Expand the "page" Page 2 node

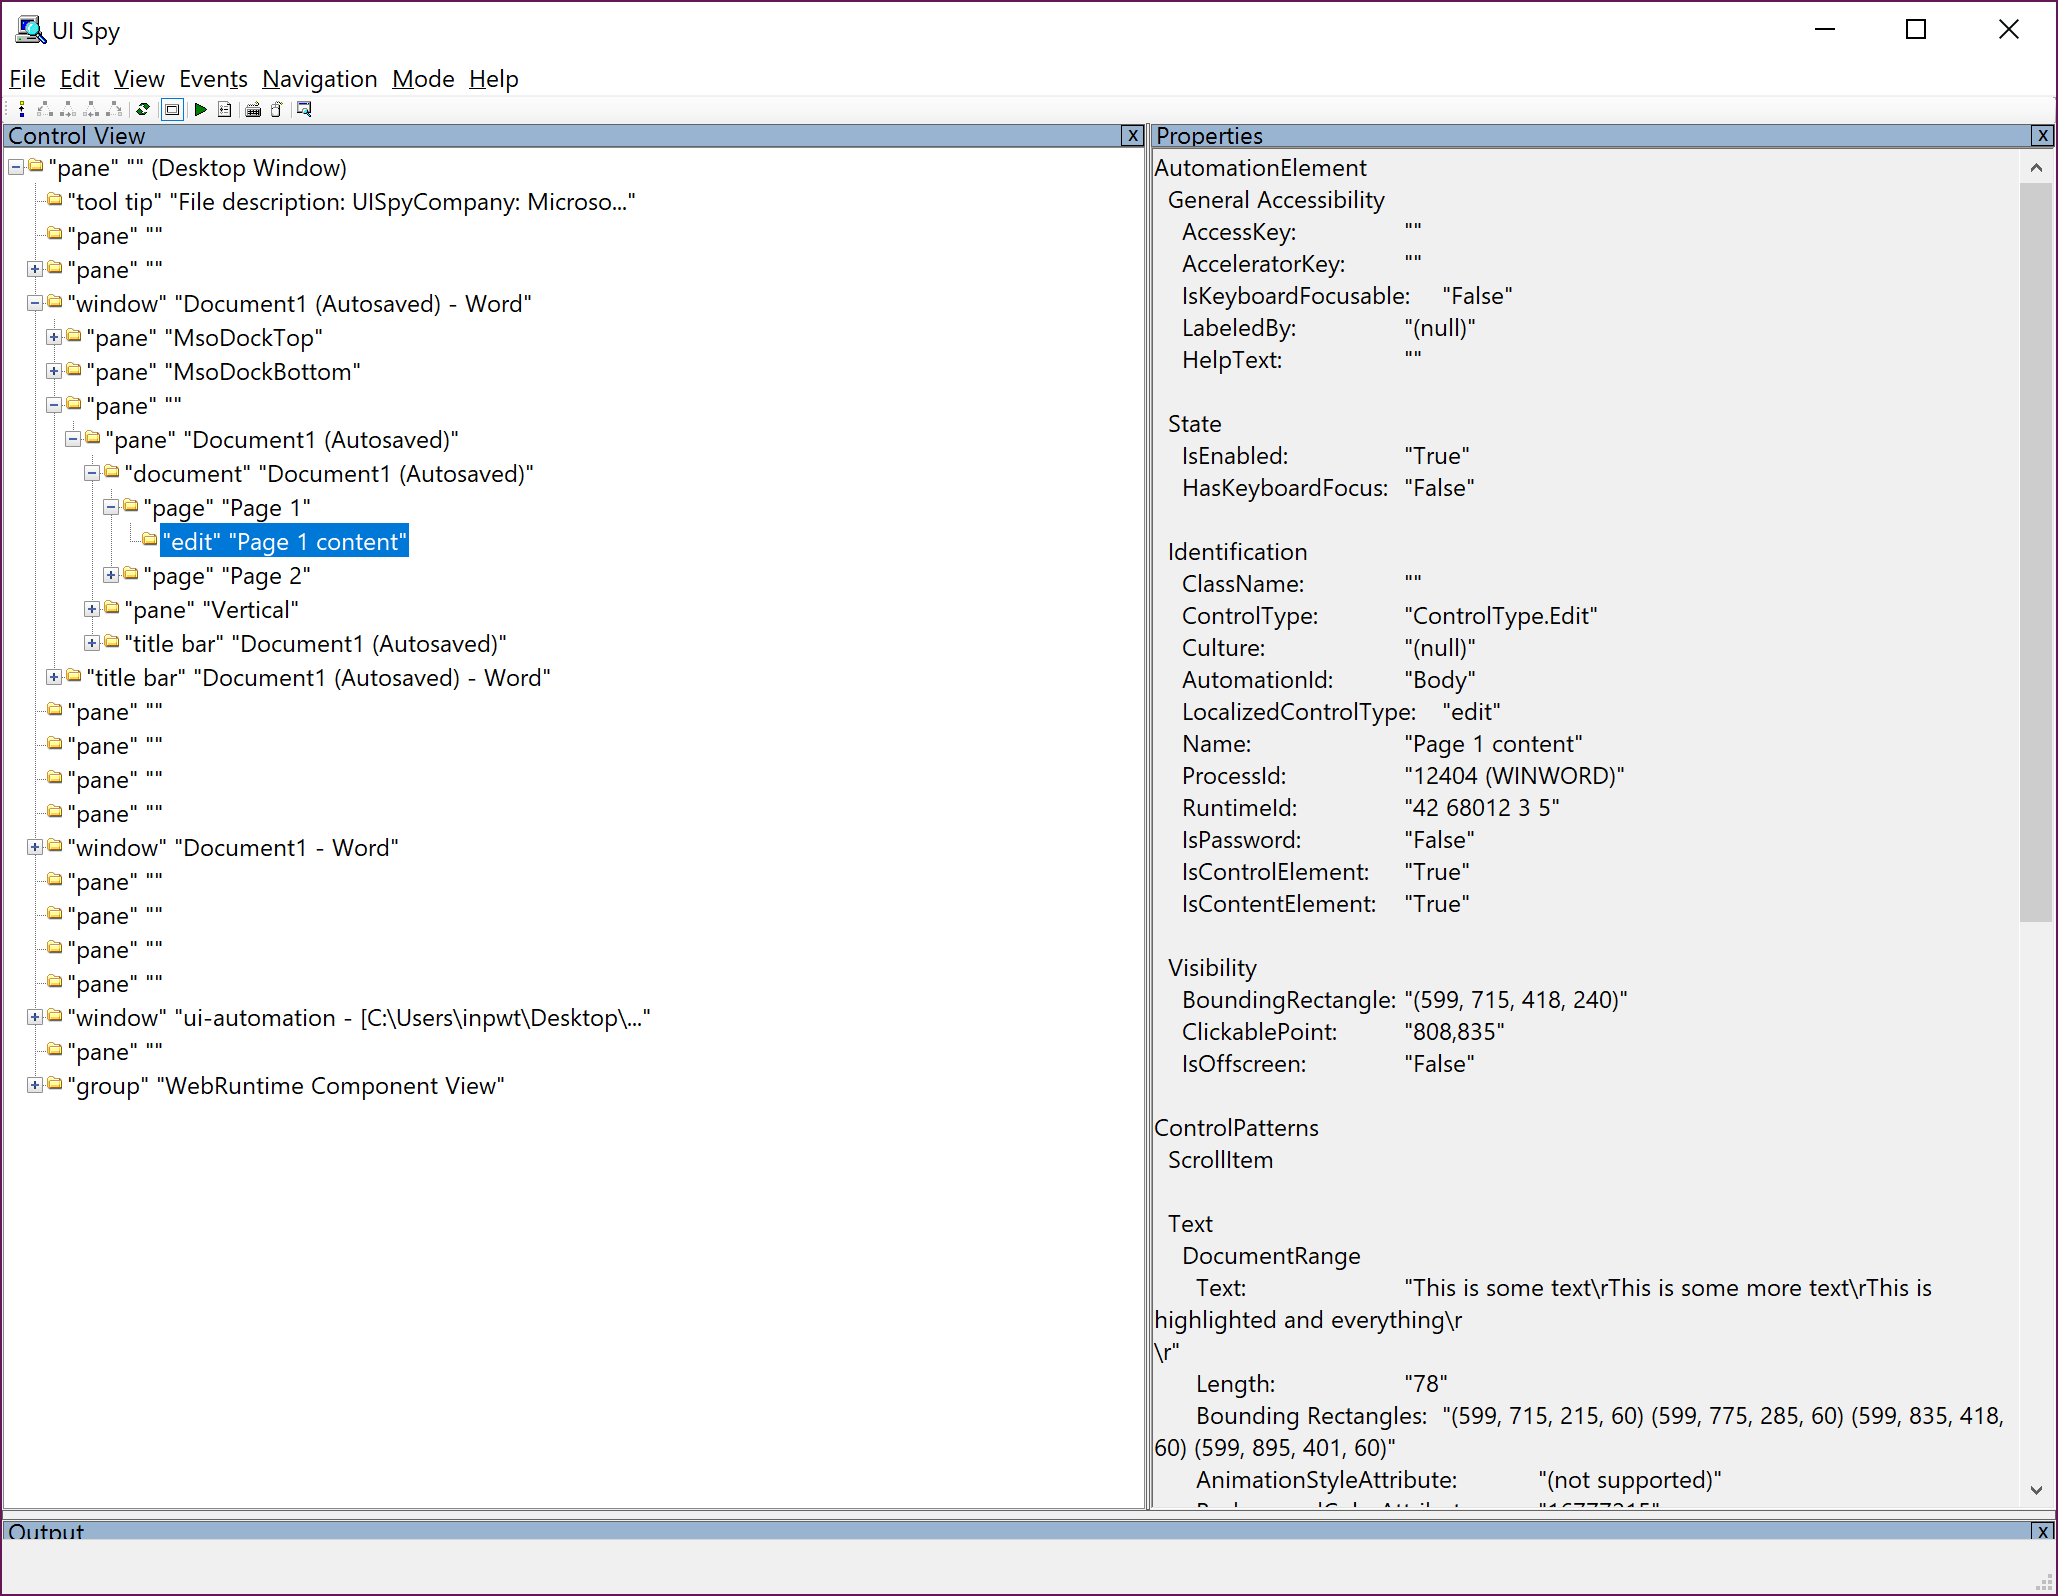click(111, 575)
